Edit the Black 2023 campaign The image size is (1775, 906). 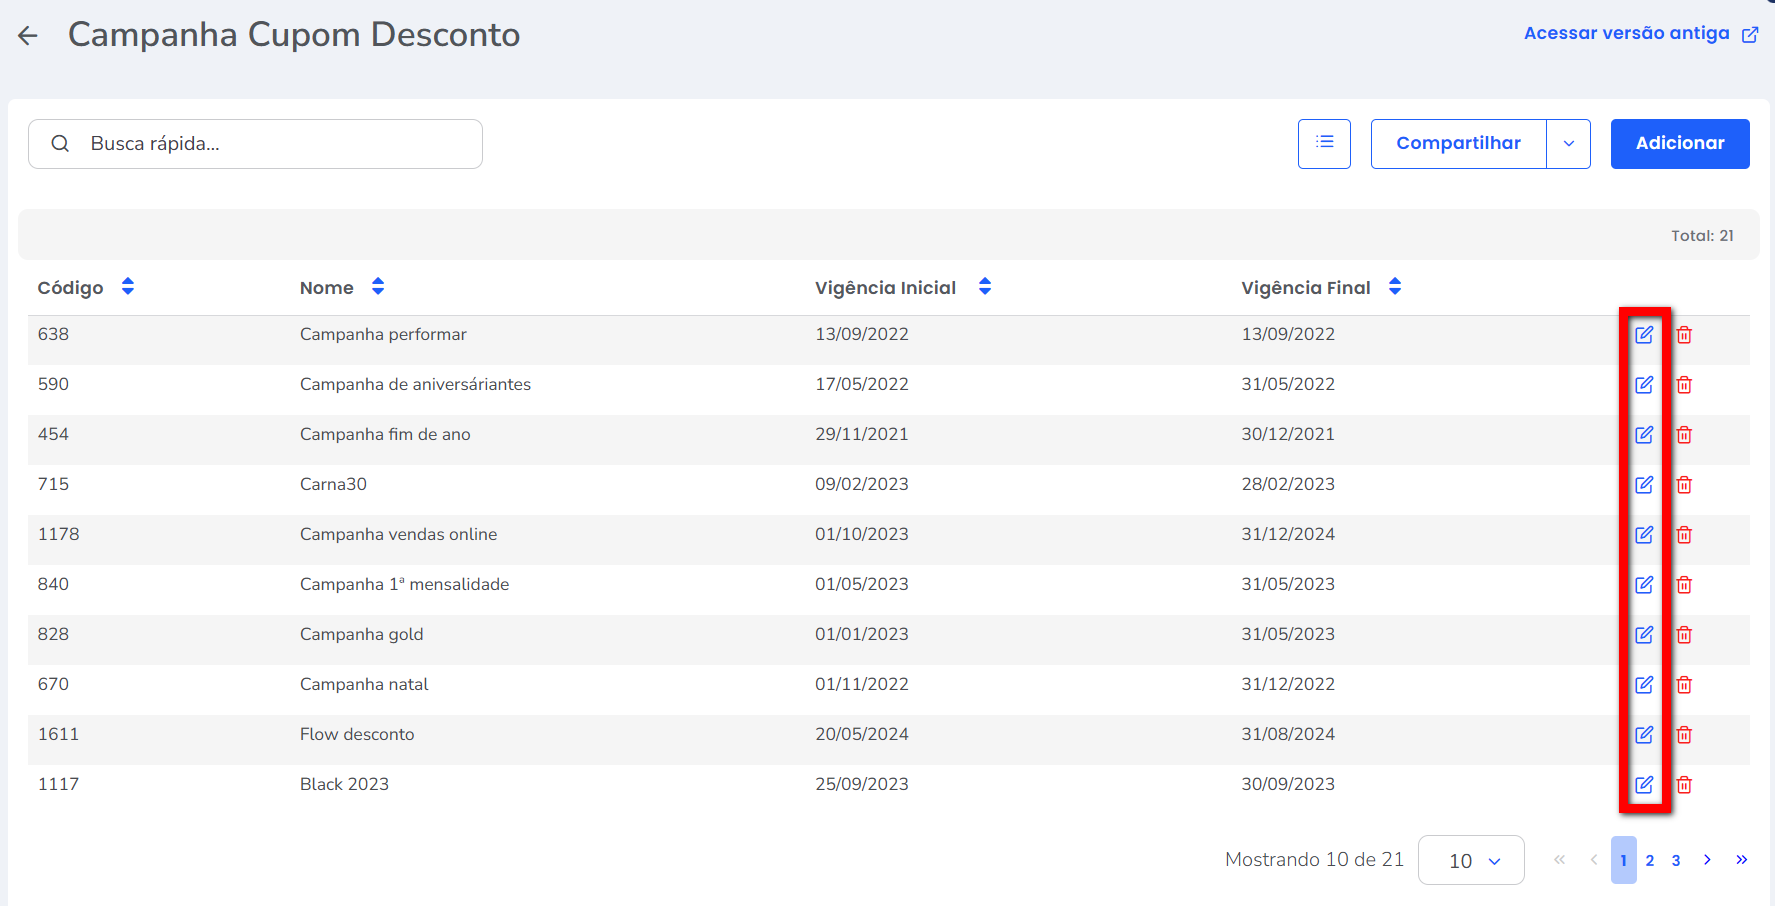(1643, 785)
